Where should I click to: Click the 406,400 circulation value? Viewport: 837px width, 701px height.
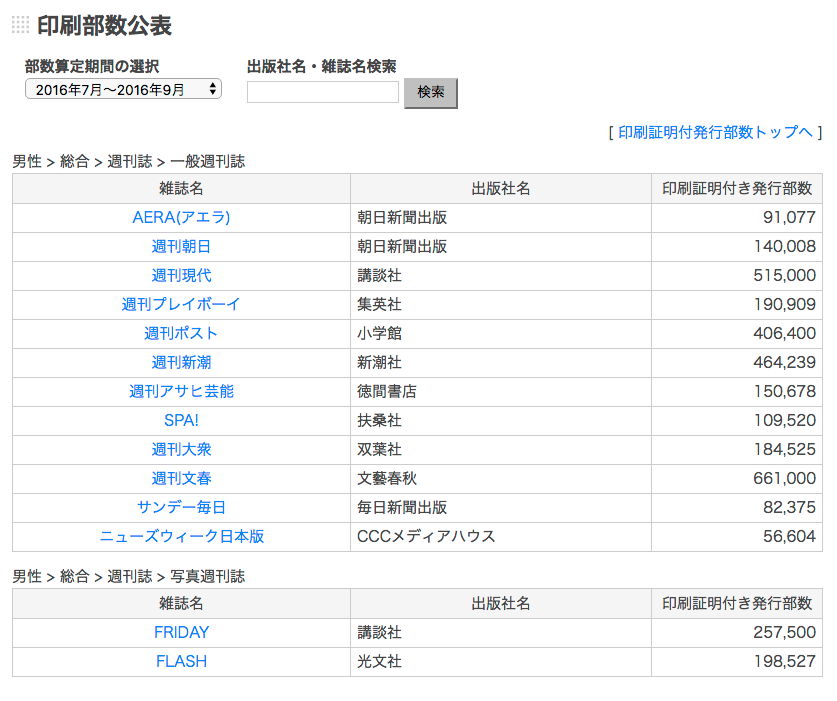click(x=785, y=333)
